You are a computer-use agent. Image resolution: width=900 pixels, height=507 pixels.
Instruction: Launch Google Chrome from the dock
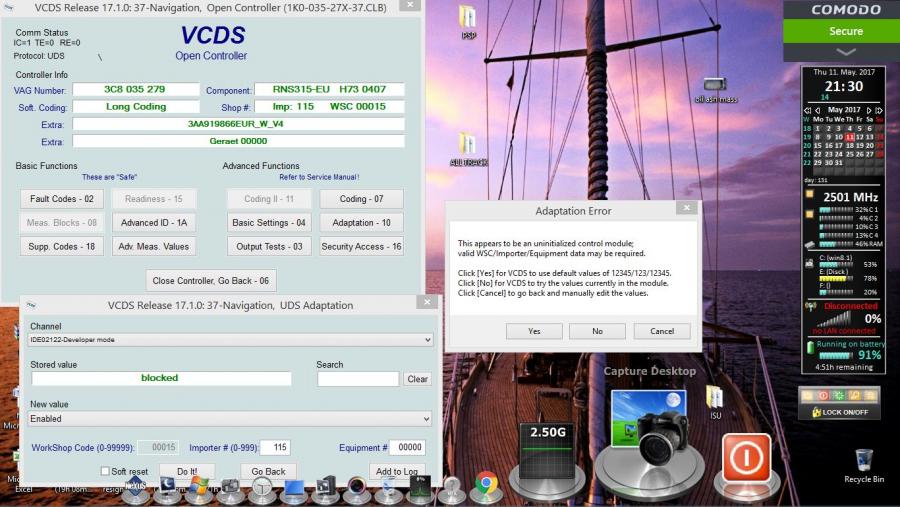tap(486, 486)
